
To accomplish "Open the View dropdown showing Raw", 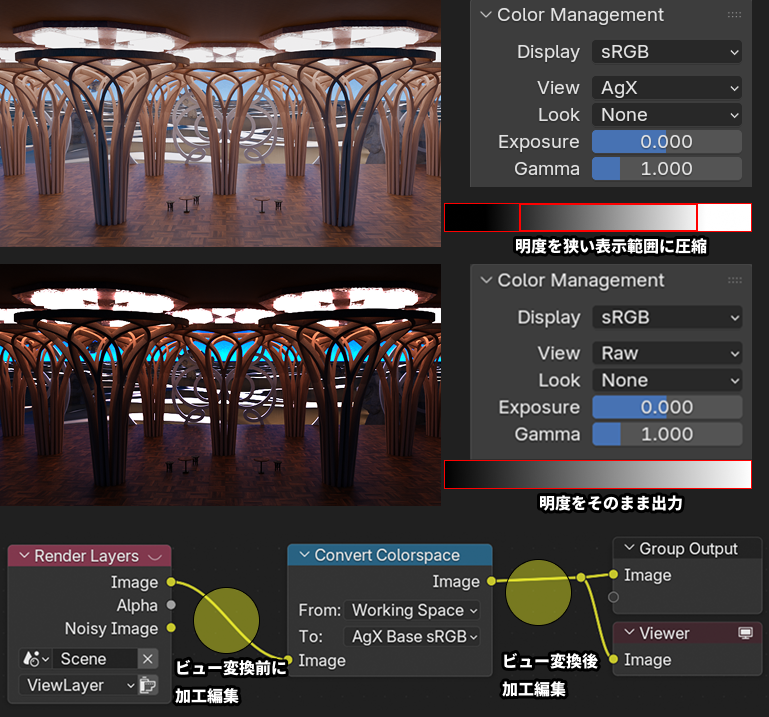I will click(666, 353).
